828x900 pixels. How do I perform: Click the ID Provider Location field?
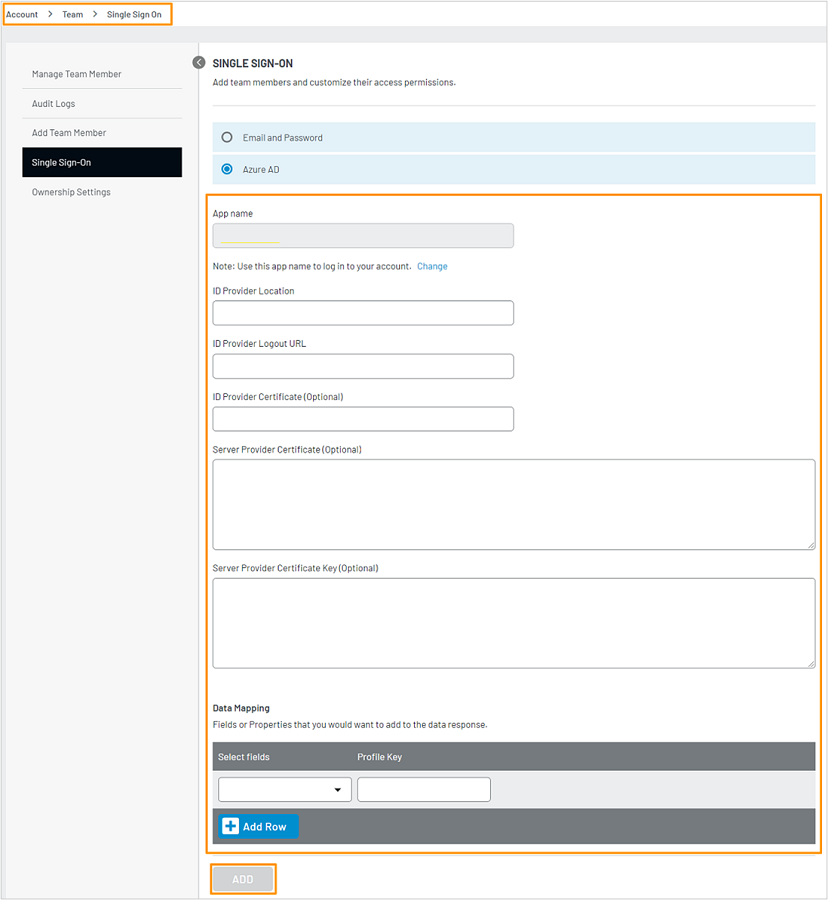point(362,312)
